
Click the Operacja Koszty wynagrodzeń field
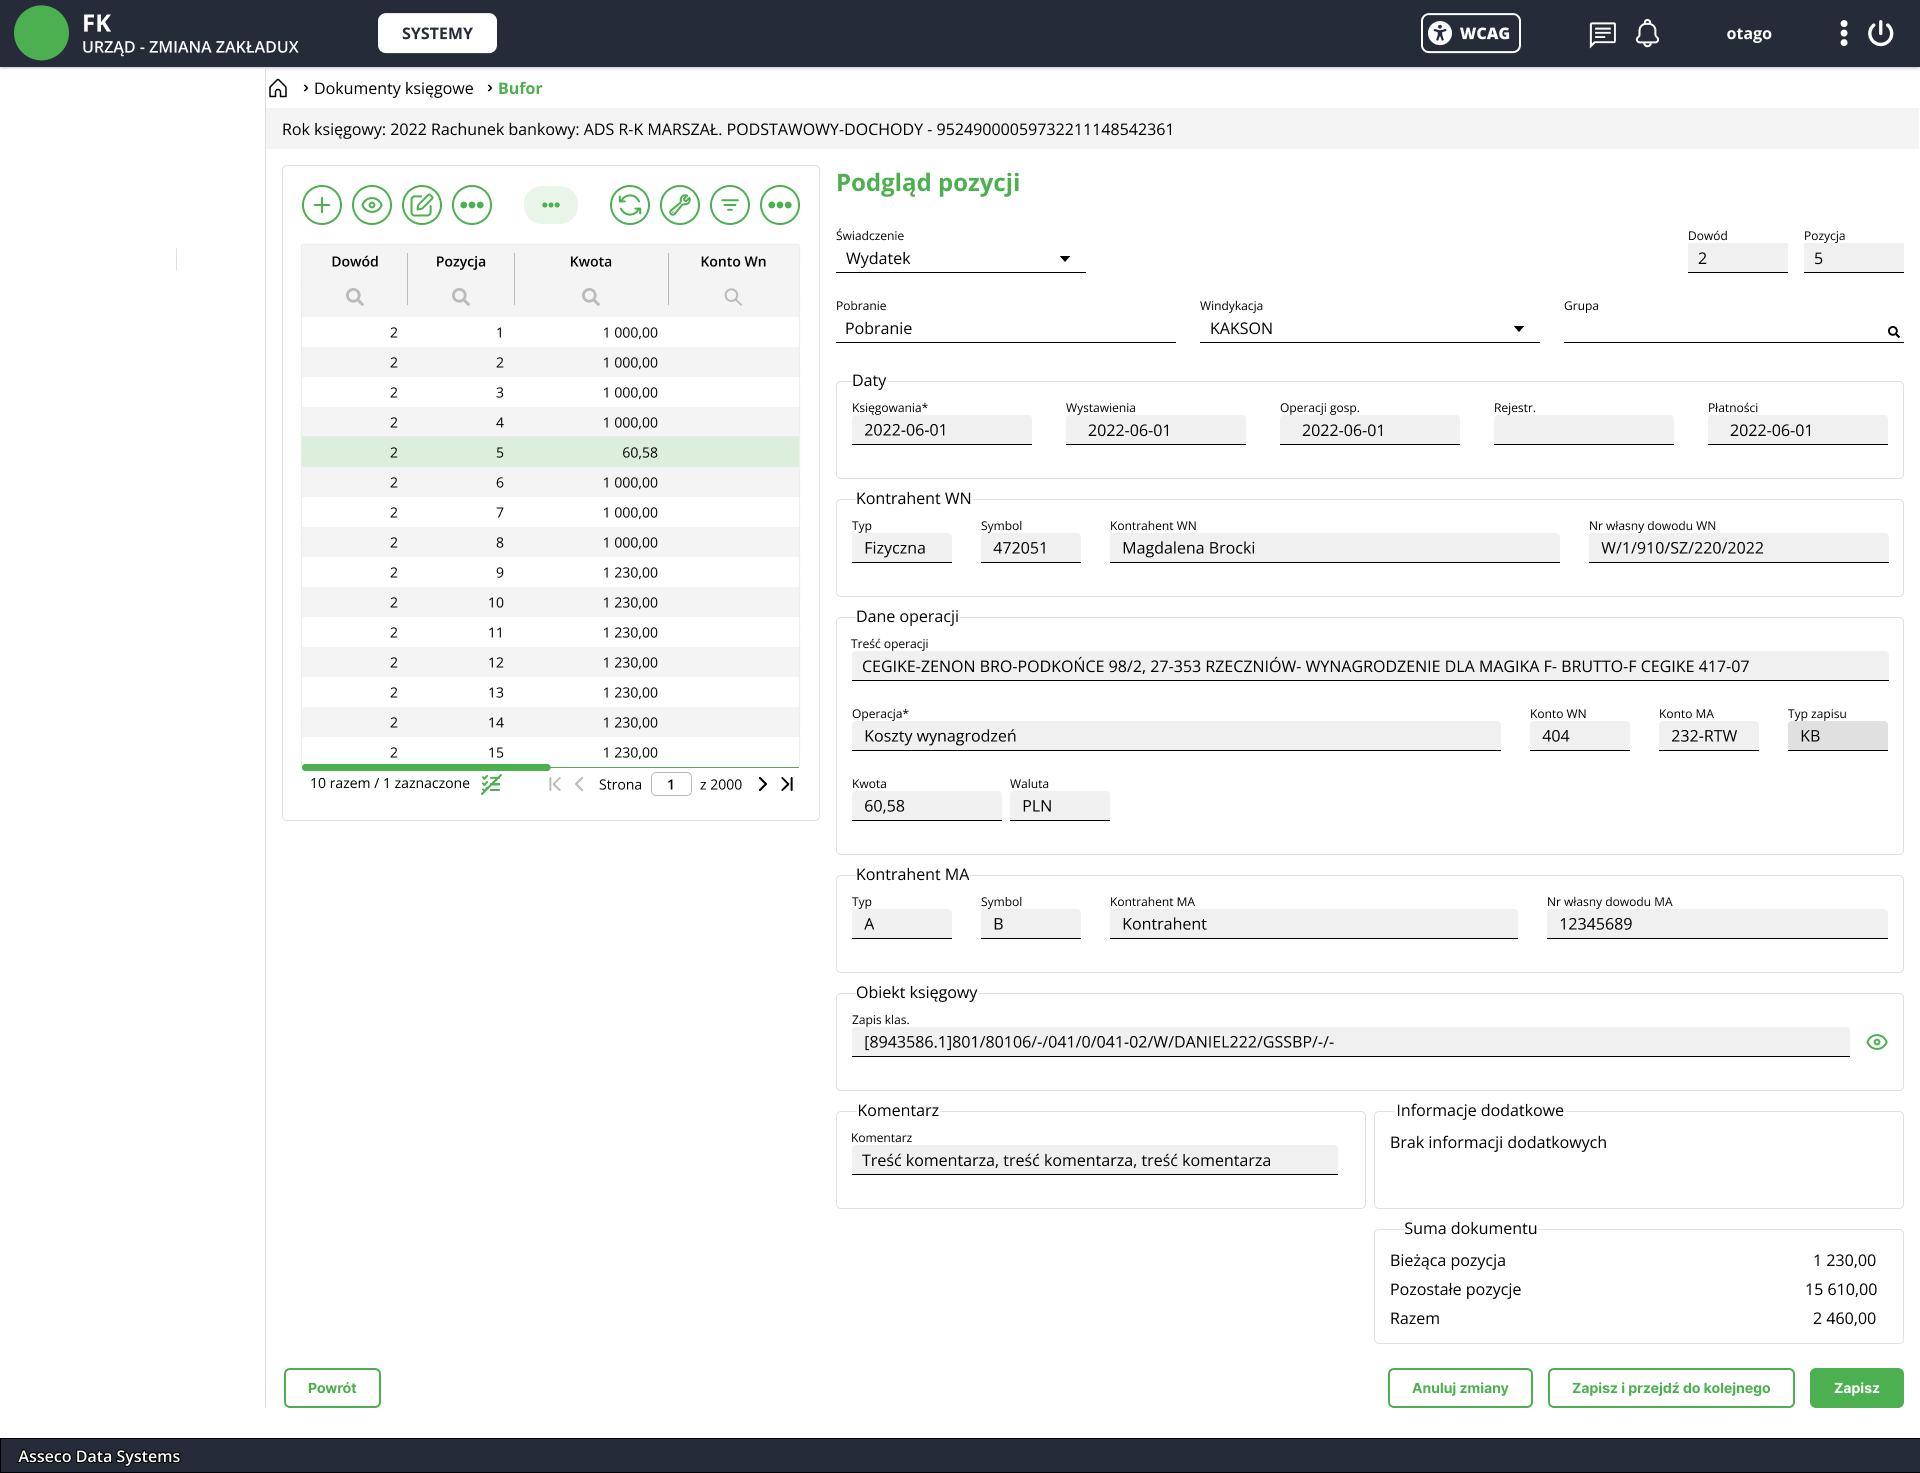point(1176,736)
